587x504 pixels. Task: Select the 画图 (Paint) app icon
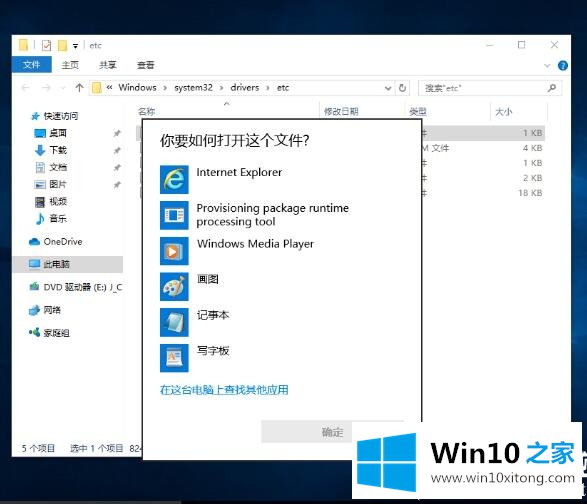tap(174, 286)
